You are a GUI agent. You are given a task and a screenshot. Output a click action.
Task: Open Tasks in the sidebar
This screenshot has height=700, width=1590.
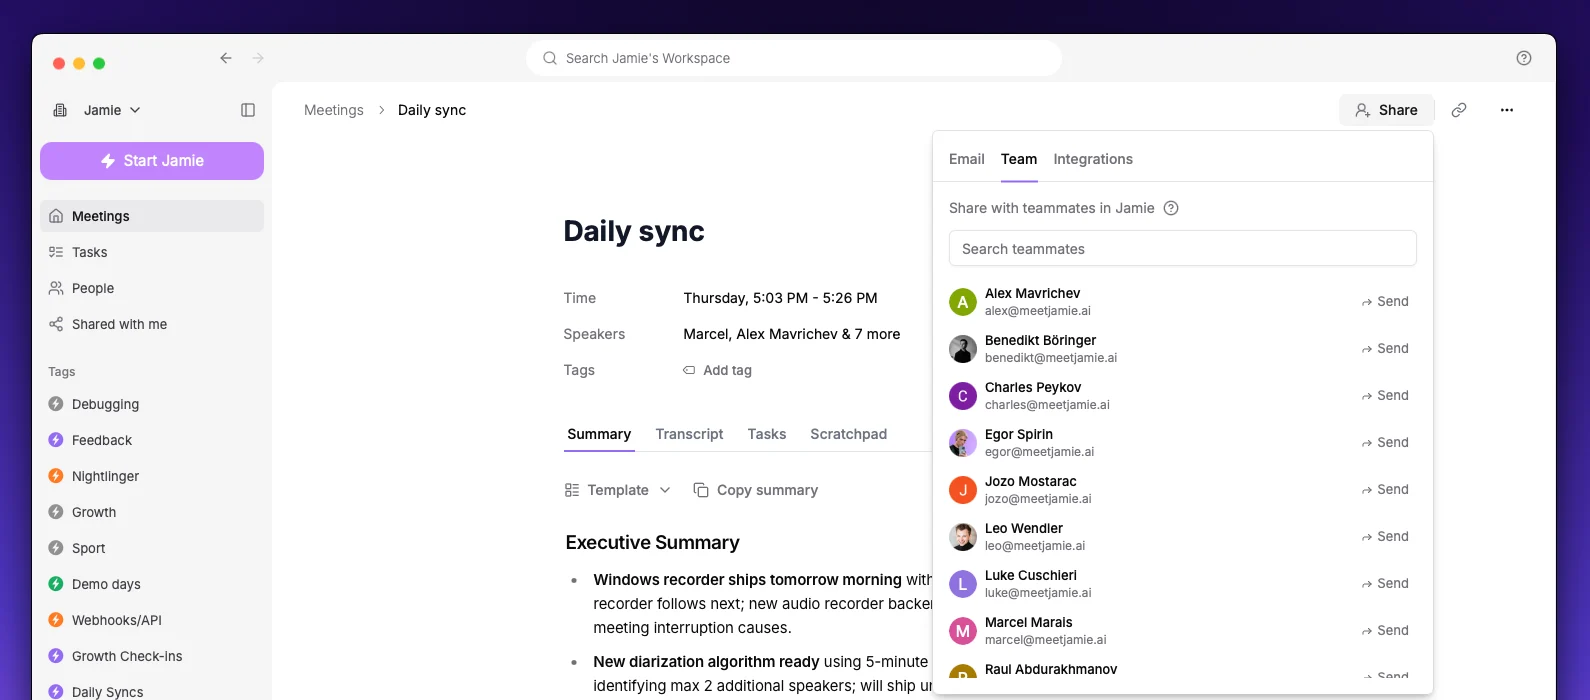click(x=152, y=252)
